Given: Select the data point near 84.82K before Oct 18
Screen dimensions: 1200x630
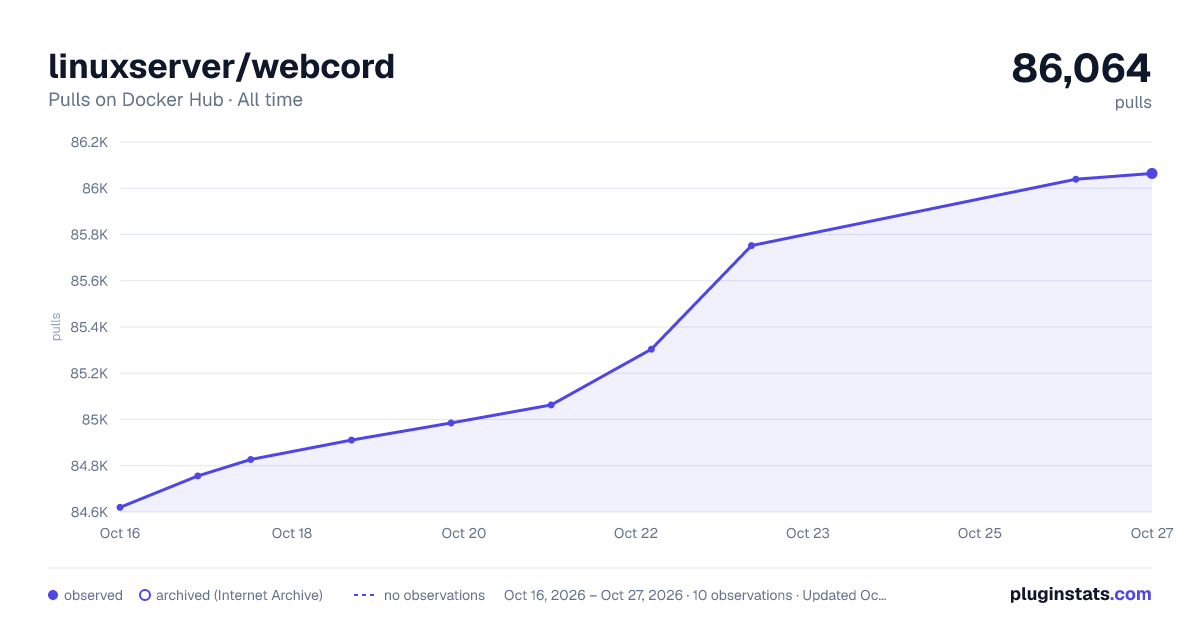Looking at the screenshot, I should tap(250, 459).
